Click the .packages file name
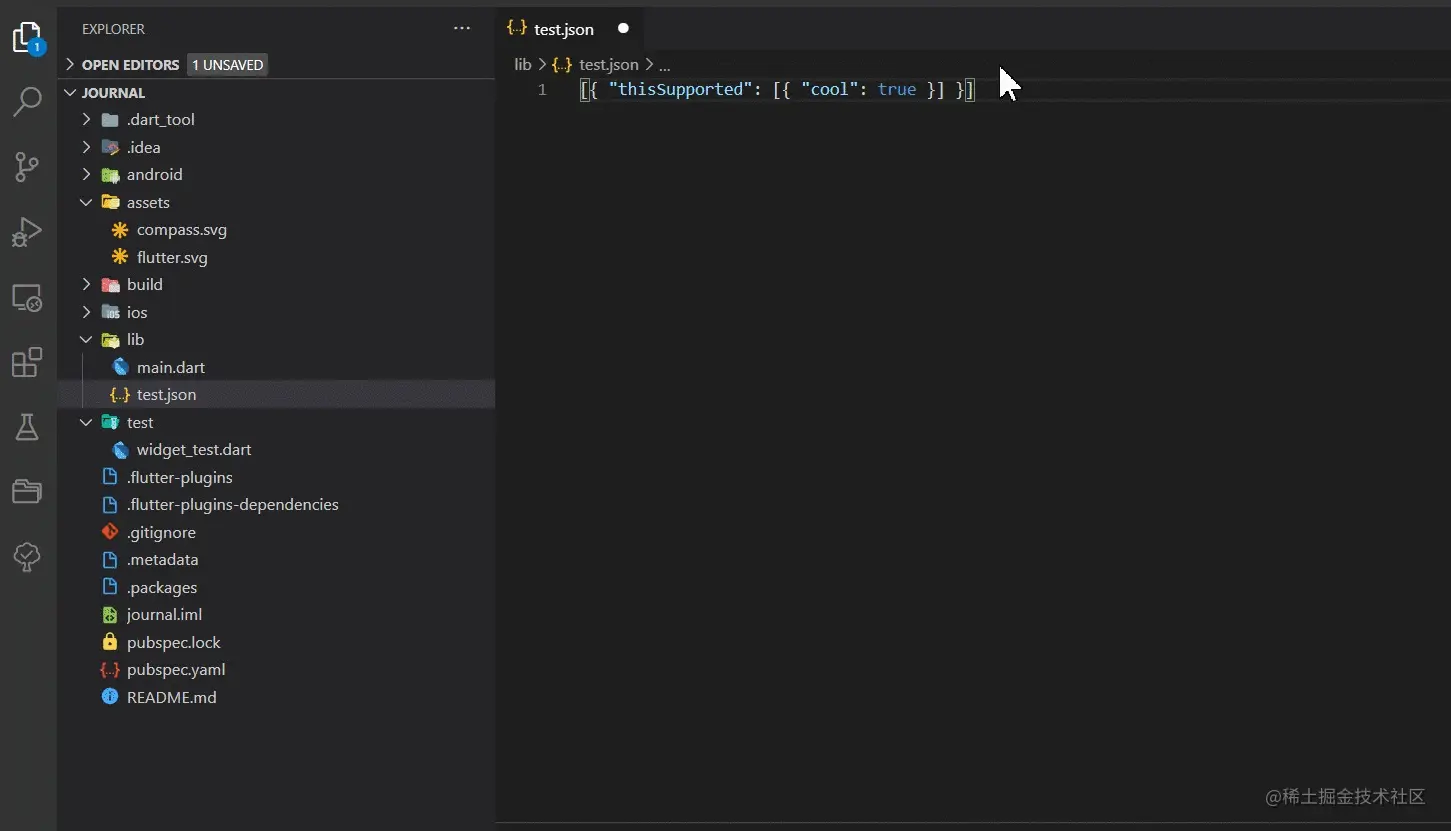This screenshot has height=831, width=1451. (162, 587)
